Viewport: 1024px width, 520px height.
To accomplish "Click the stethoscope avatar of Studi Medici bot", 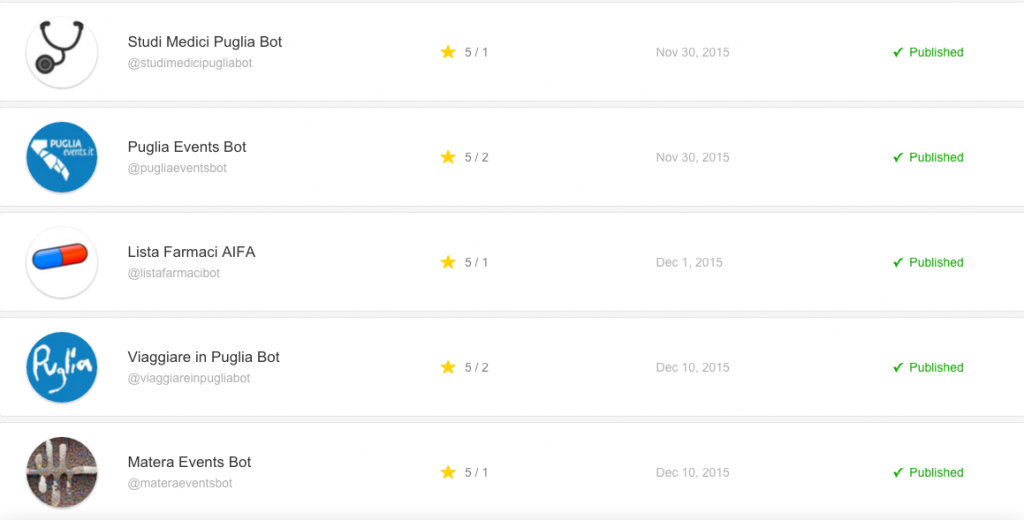I will click(x=62, y=52).
